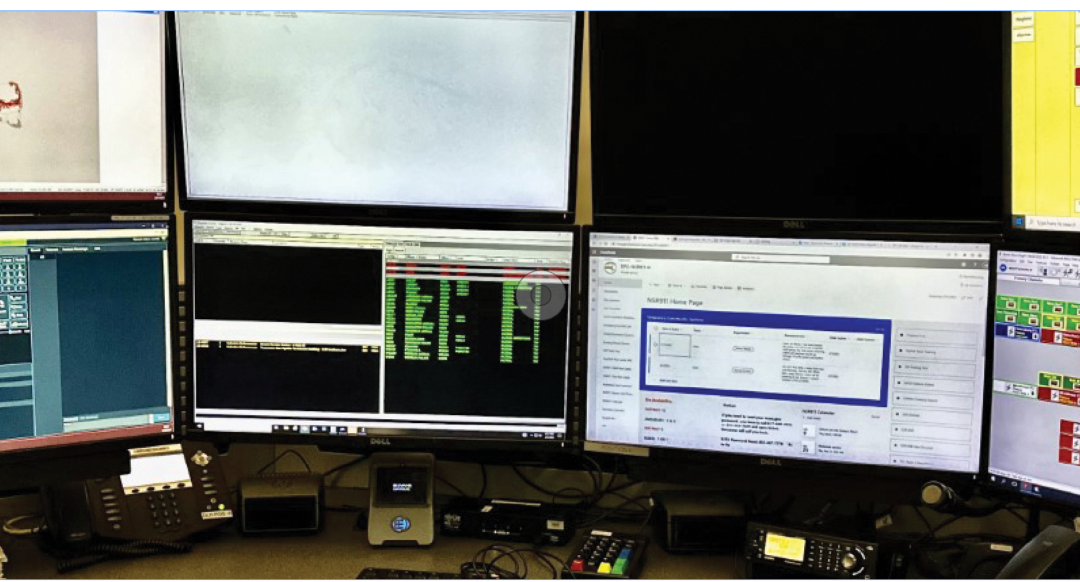Click the light-blue button at the bottom right of the teal window

161,418
